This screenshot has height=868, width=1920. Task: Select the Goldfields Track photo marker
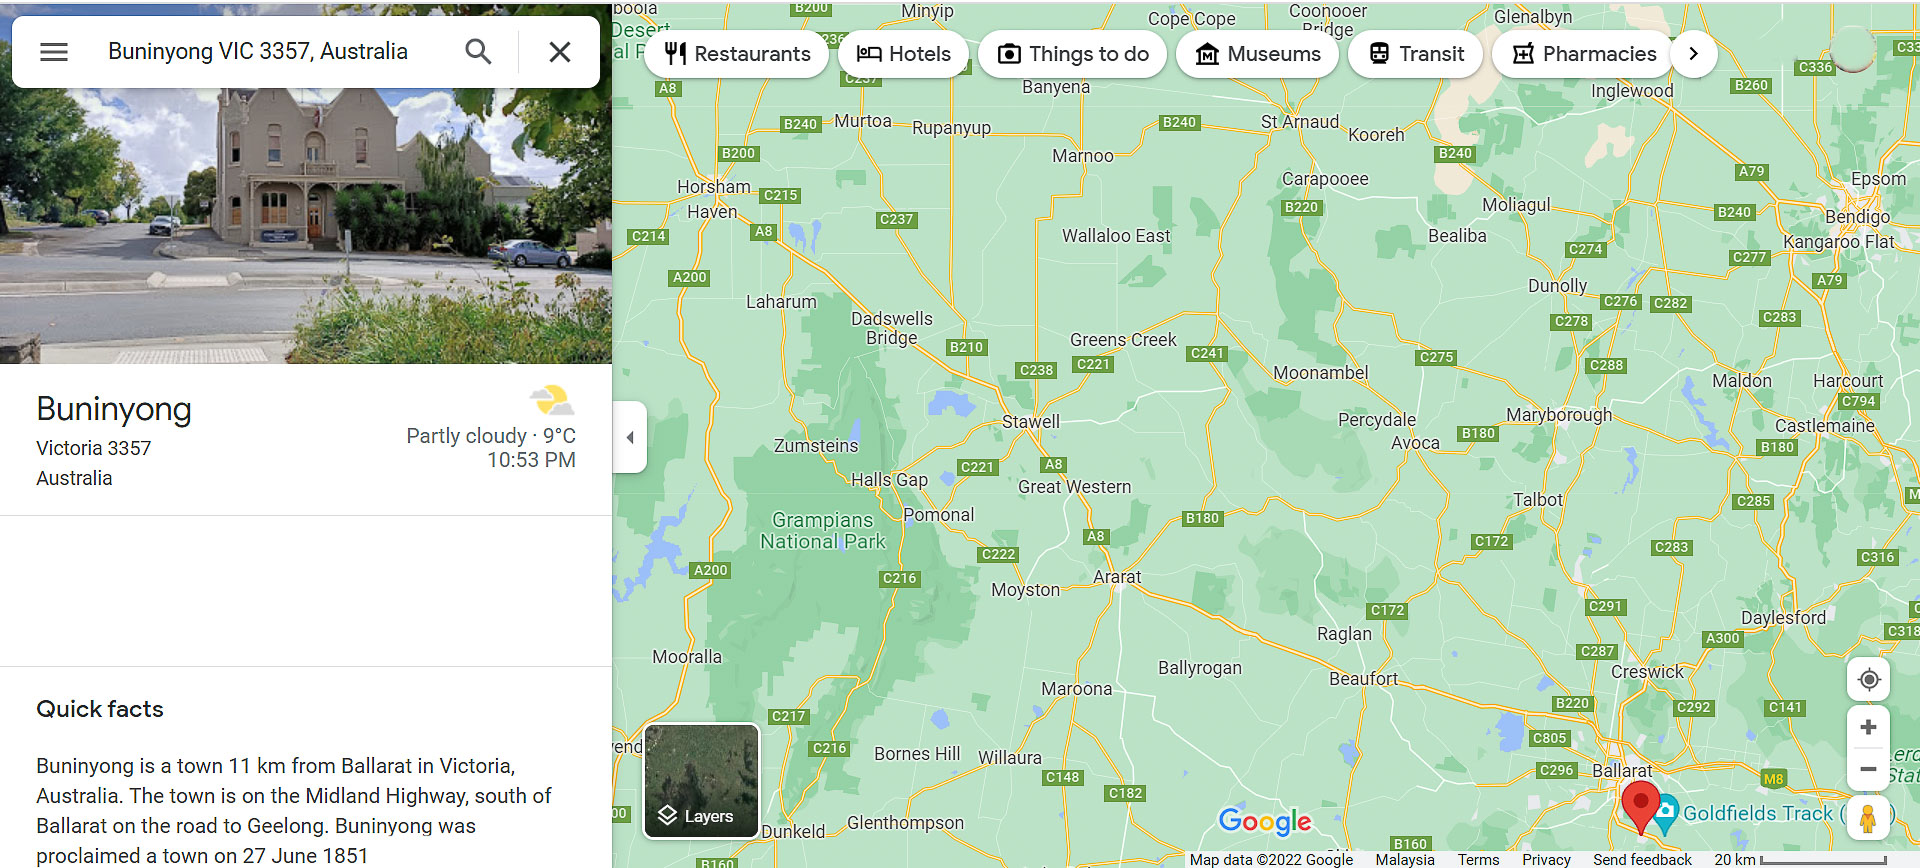[x=1666, y=814]
